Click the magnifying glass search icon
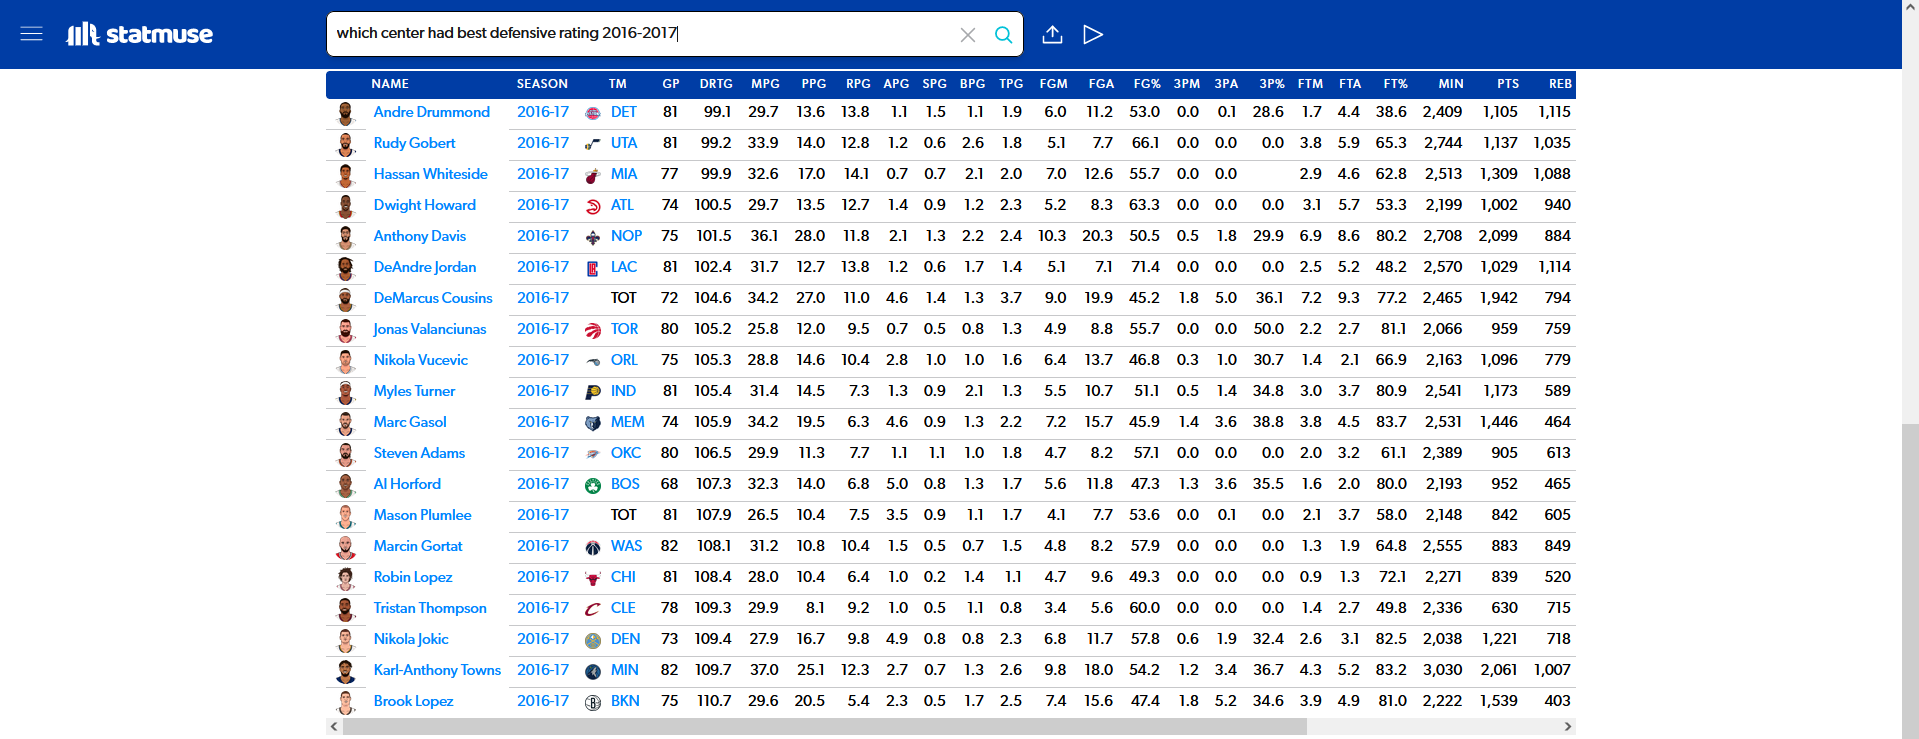 (x=1003, y=35)
